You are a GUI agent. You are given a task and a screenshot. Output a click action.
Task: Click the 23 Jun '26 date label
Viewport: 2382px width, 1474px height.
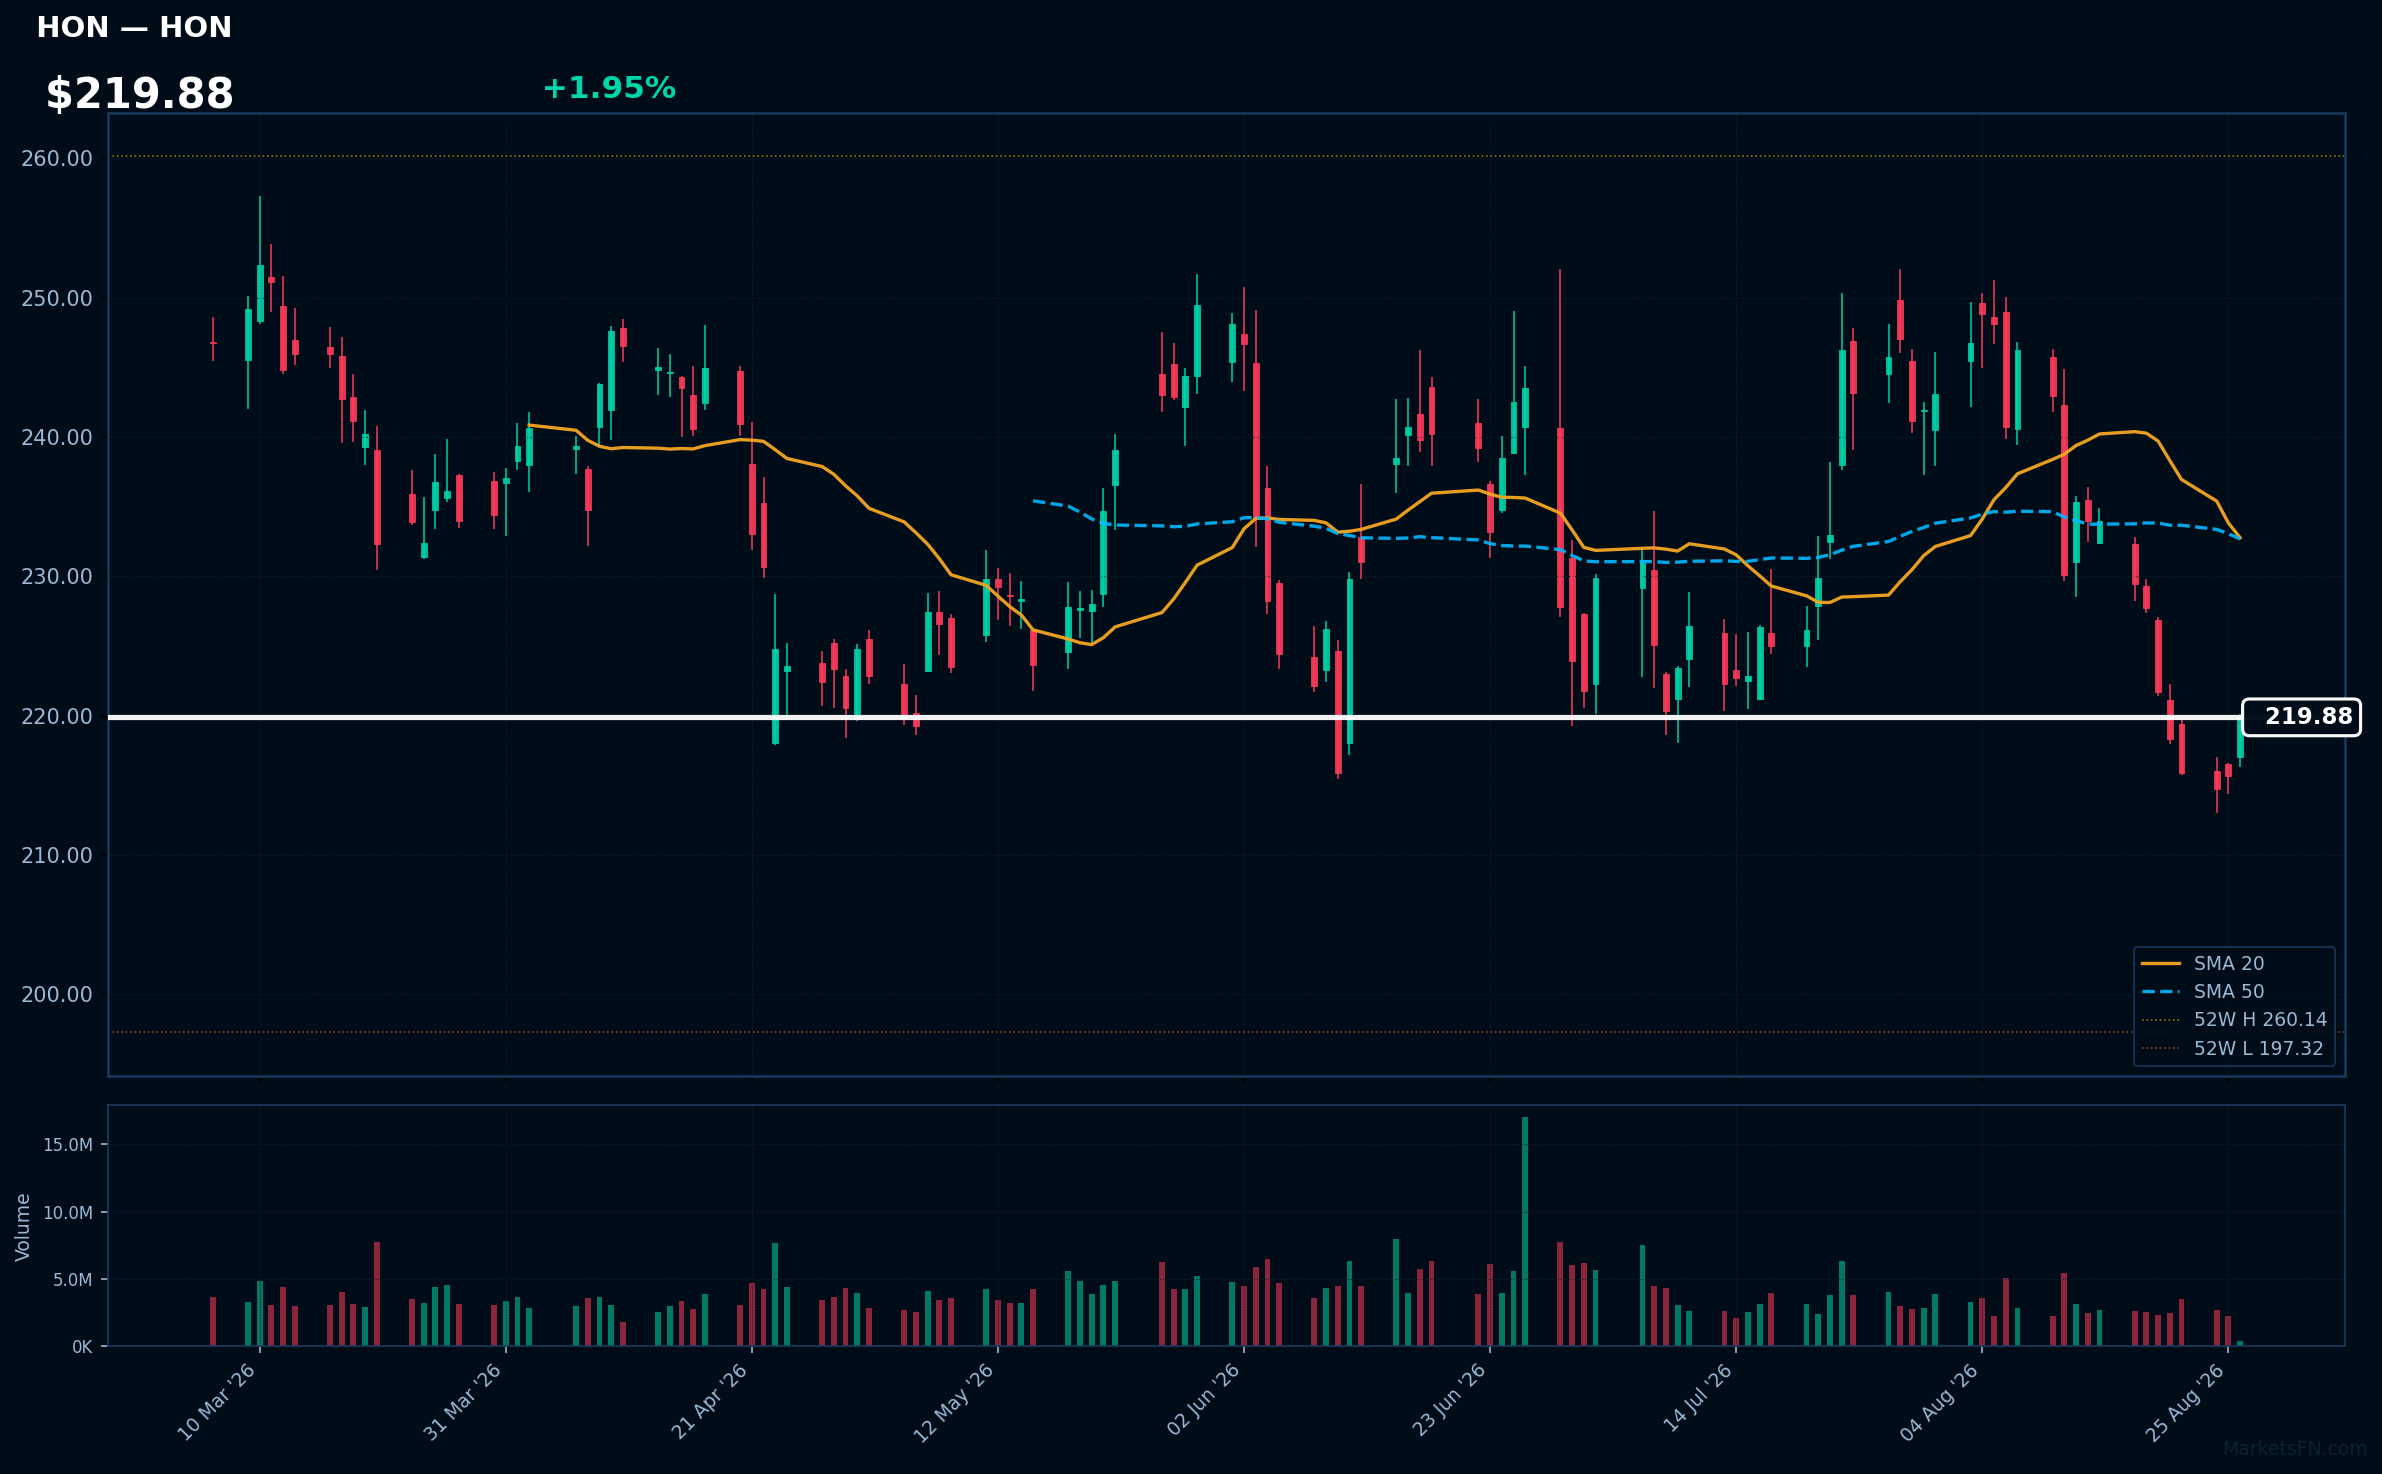tap(1448, 1400)
